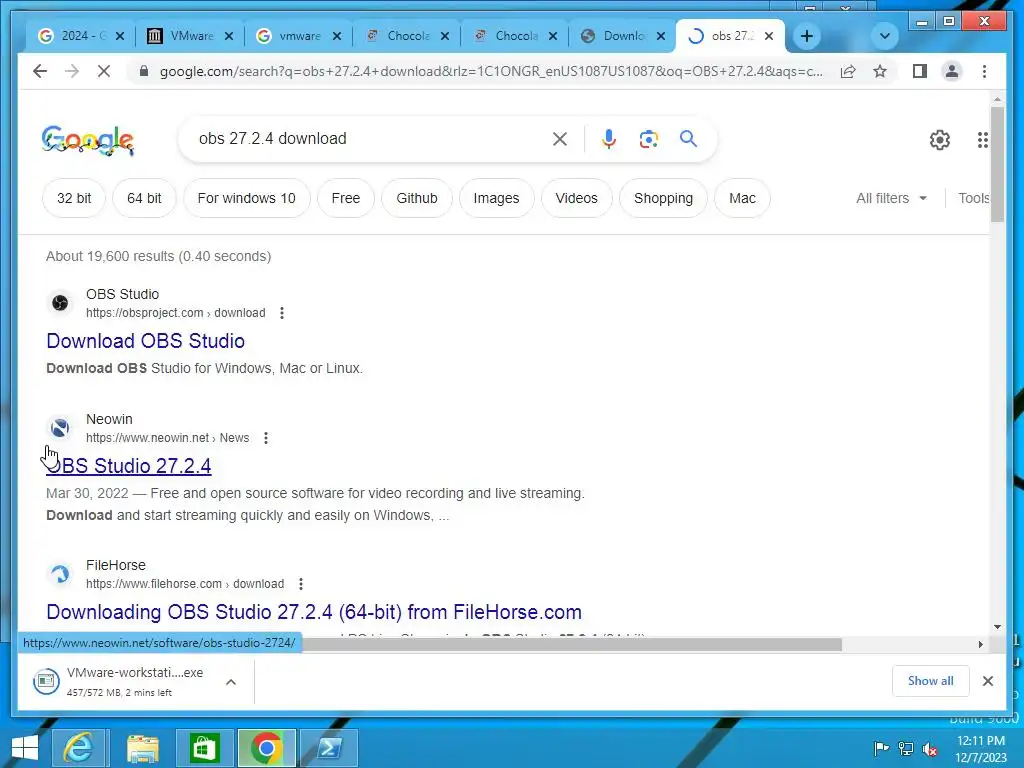Image resolution: width=1024 pixels, height=768 pixels.
Task: Click the forward navigation arrow
Action: click(x=72, y=71)
